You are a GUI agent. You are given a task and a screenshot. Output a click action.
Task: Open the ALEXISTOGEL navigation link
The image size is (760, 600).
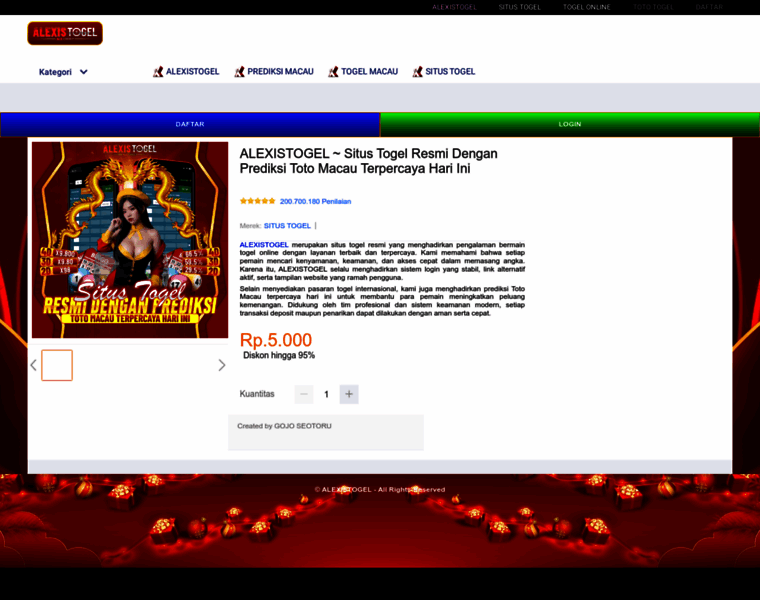192,72
